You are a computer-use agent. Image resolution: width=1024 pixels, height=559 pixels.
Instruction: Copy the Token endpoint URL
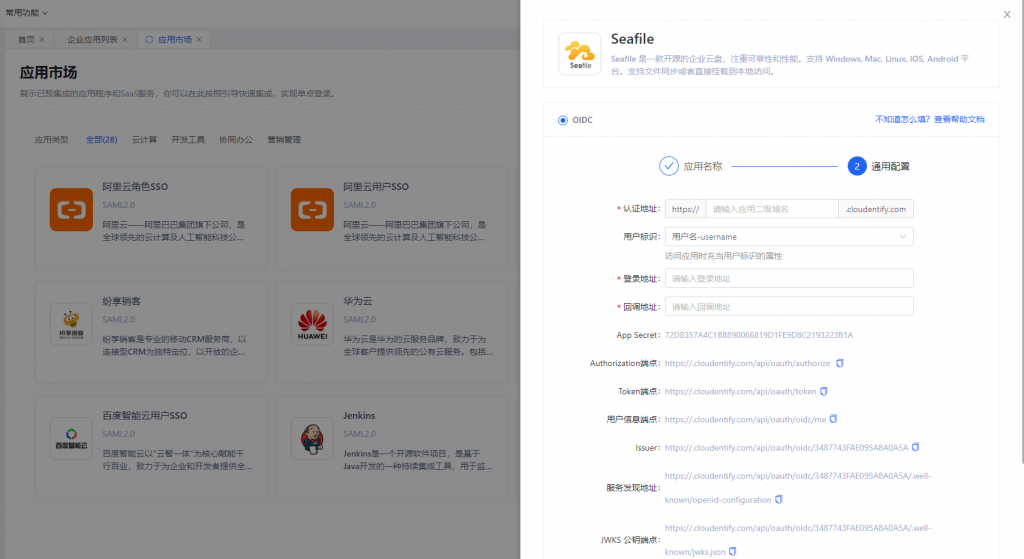824,391
